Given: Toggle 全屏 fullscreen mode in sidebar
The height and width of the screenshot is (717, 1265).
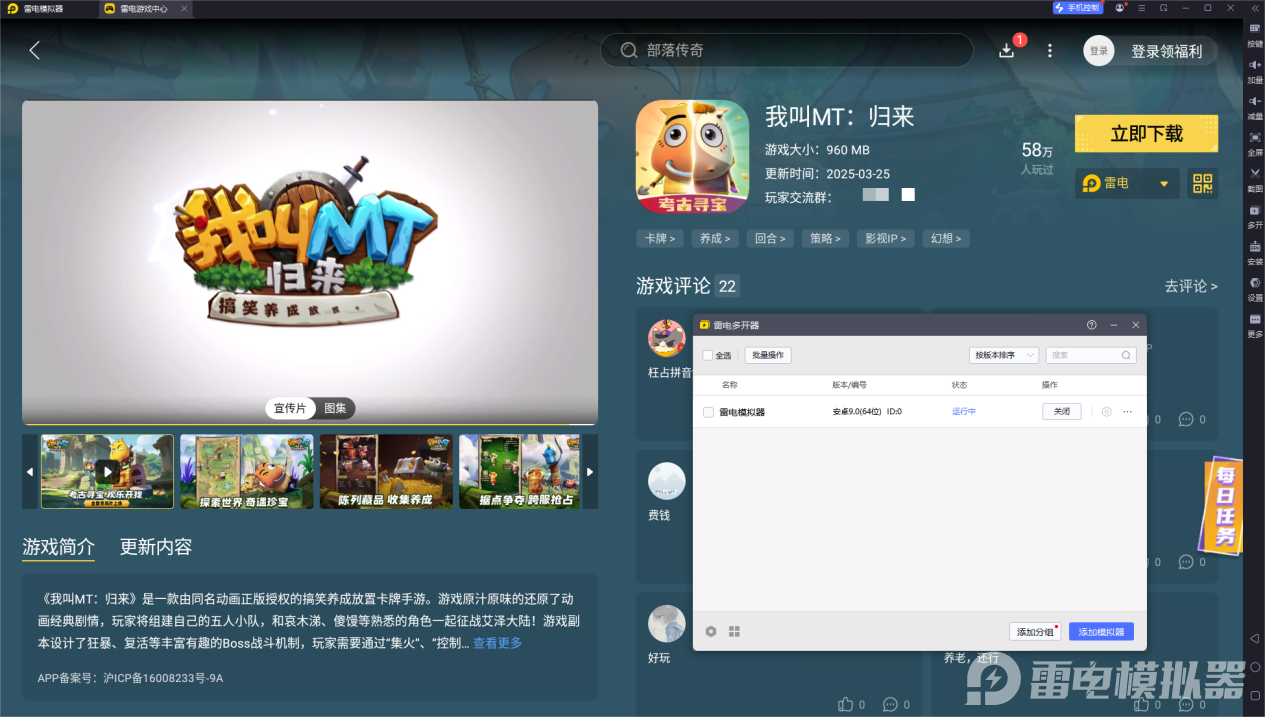Looking at the screenshot, I should [1253, 140].
